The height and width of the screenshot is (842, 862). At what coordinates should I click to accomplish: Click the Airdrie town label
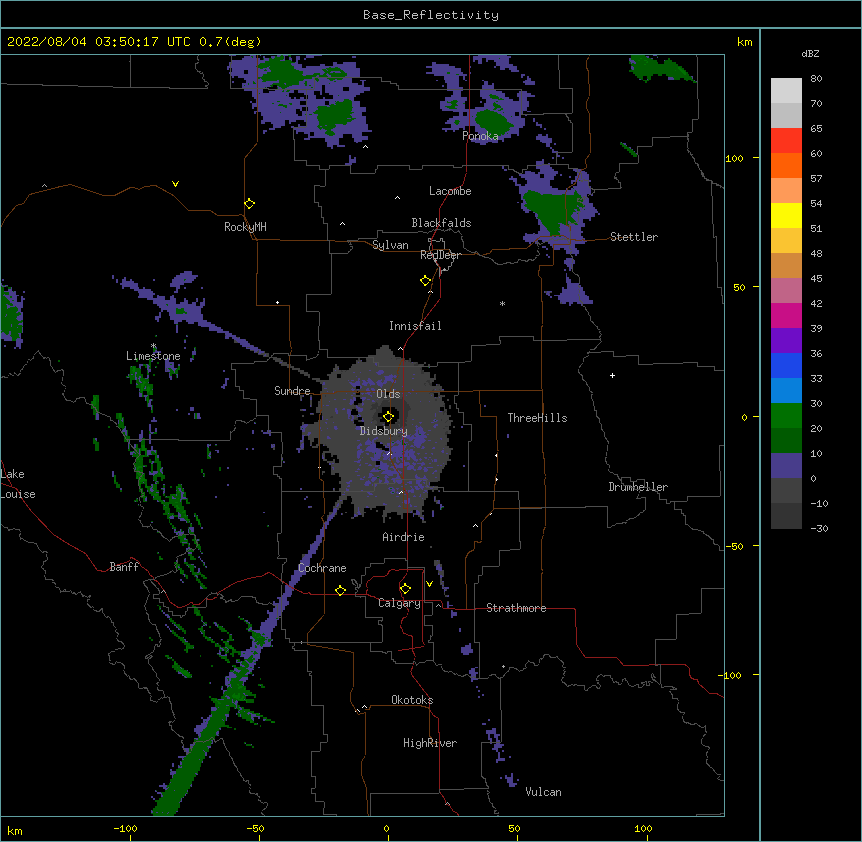coord(404,537)
